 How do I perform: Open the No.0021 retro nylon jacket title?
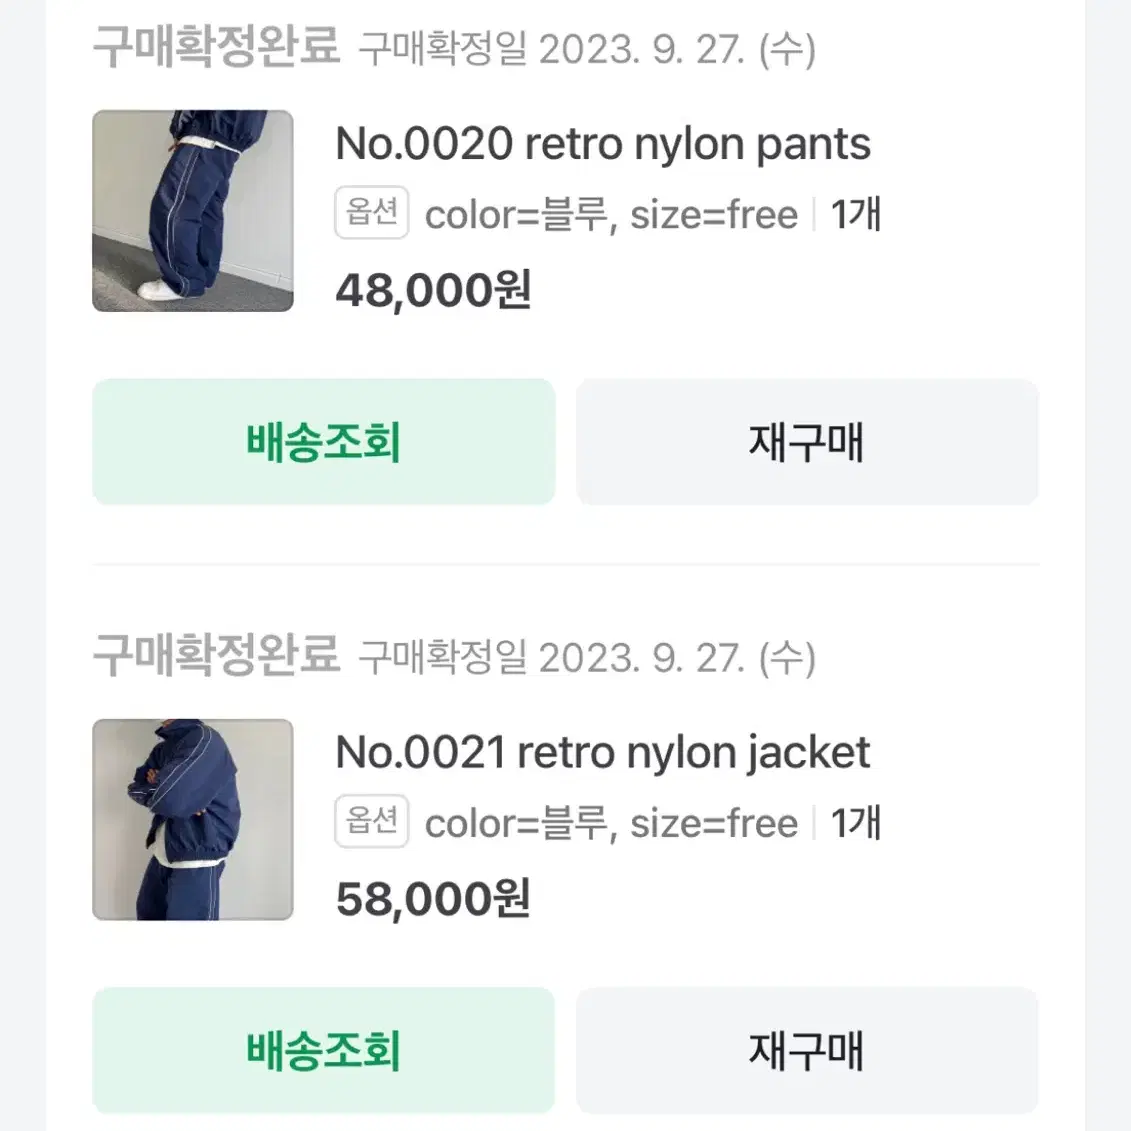(603, 753)
